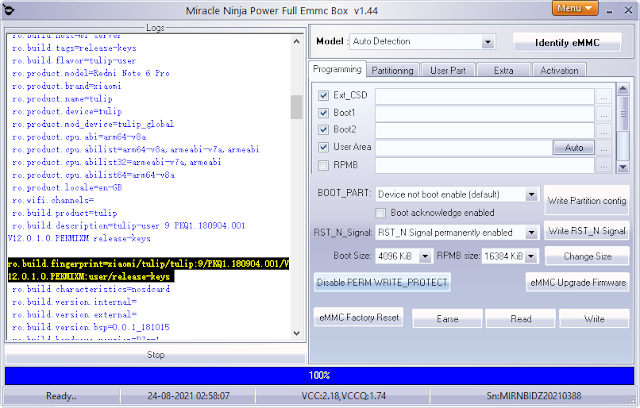This screenshot has width=640, height=408.
Task: Click the Ready.. status bar entry
Action: [x=61, y=396]
